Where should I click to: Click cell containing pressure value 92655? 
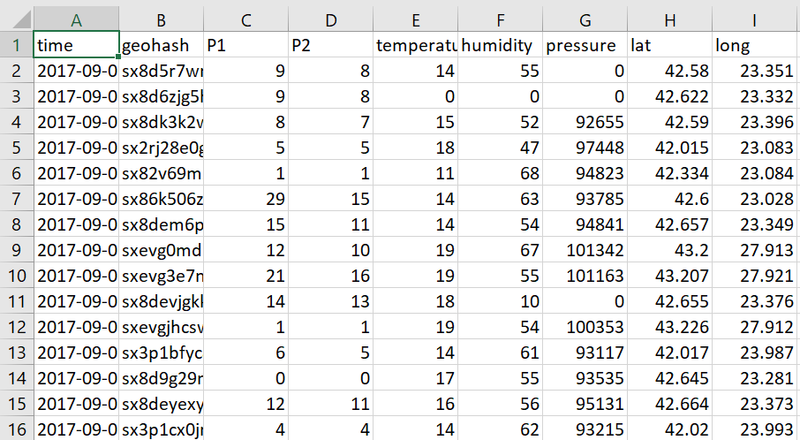click(585, 122)
